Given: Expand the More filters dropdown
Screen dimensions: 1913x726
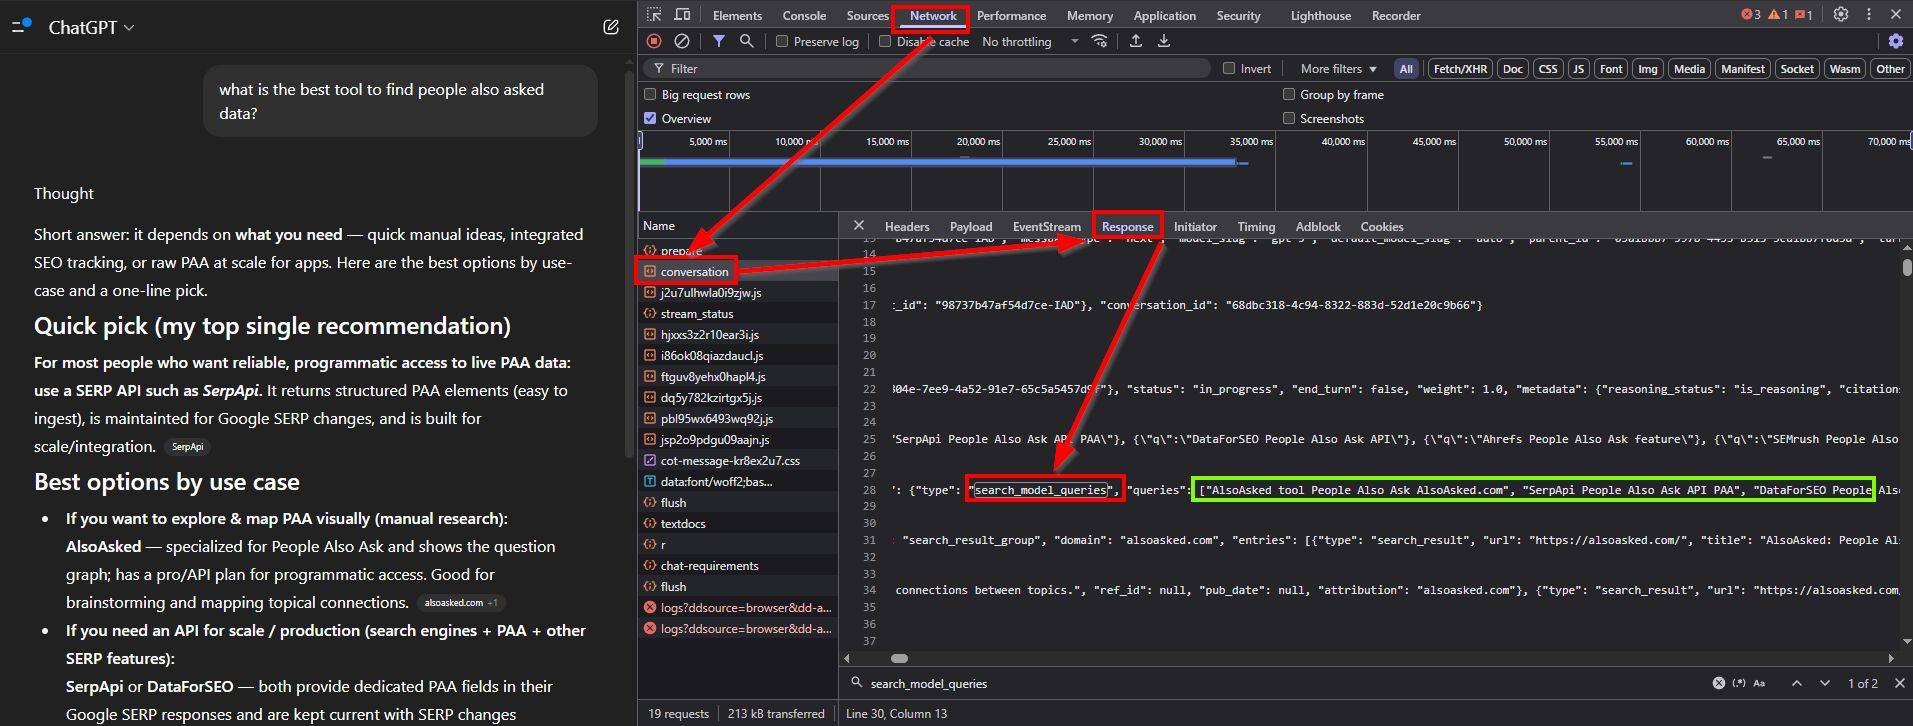Looking at the screenshot, I should point(1338,69).
